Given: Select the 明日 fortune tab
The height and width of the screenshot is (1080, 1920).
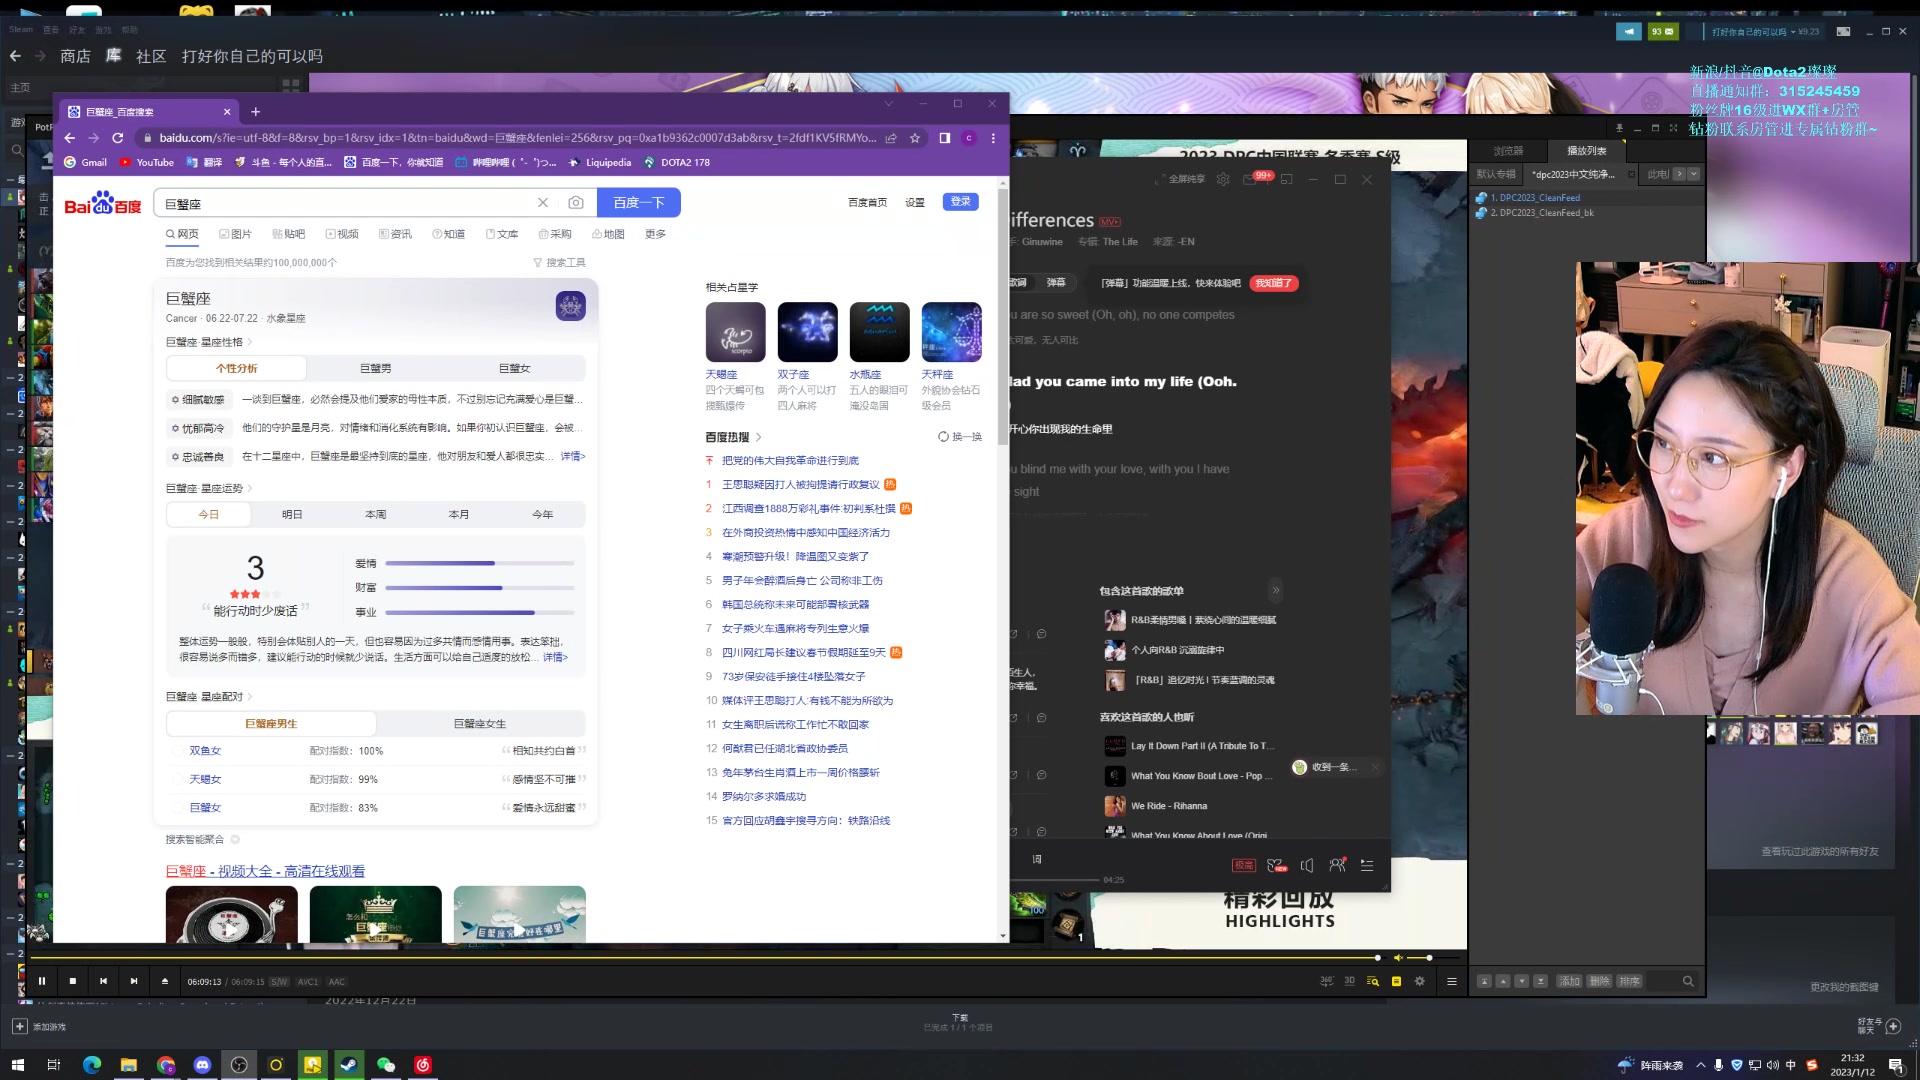Looking at the screenshot, I should click(292, 514).
